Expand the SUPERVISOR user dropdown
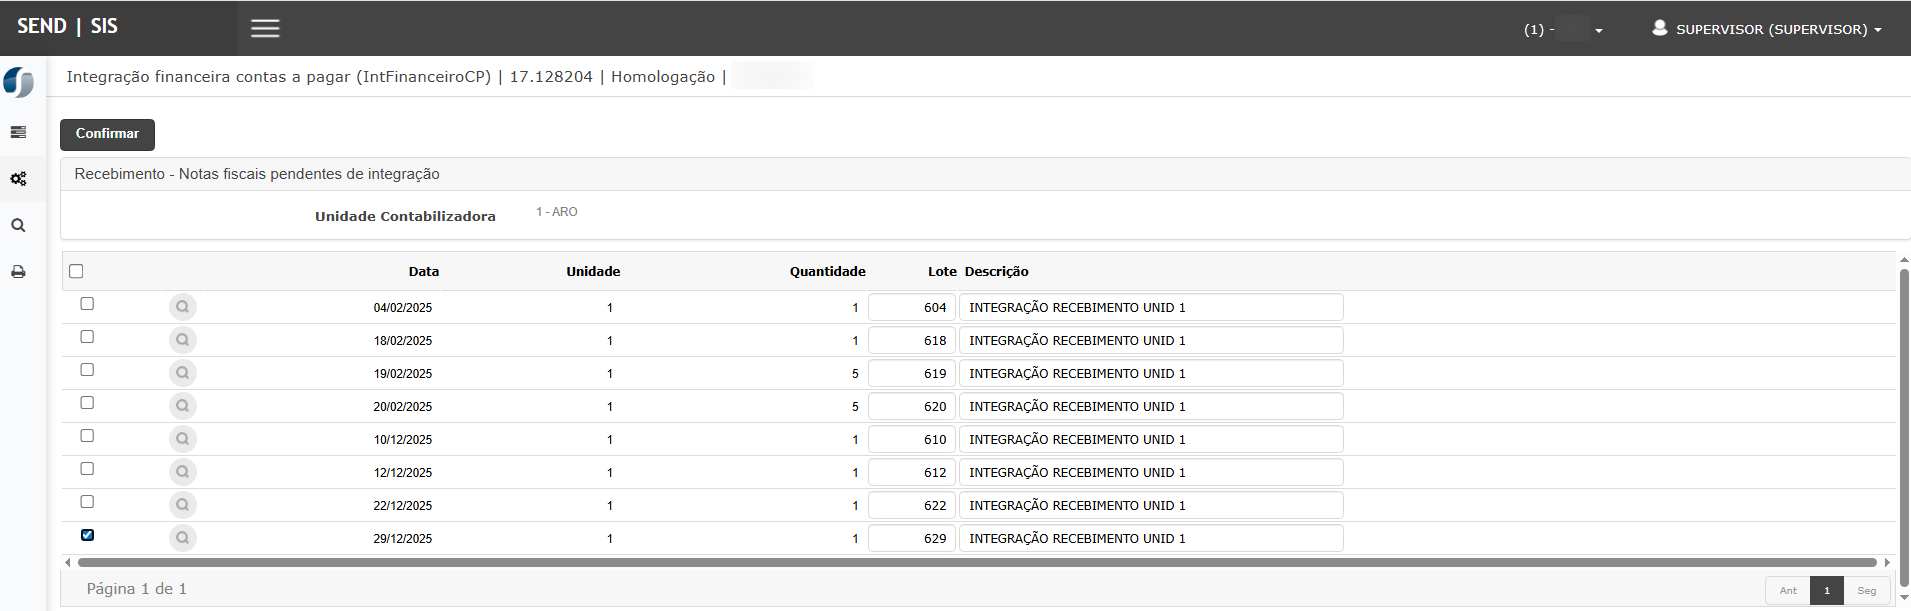Screen dimensions: 1911x611 click(1767, 29)
